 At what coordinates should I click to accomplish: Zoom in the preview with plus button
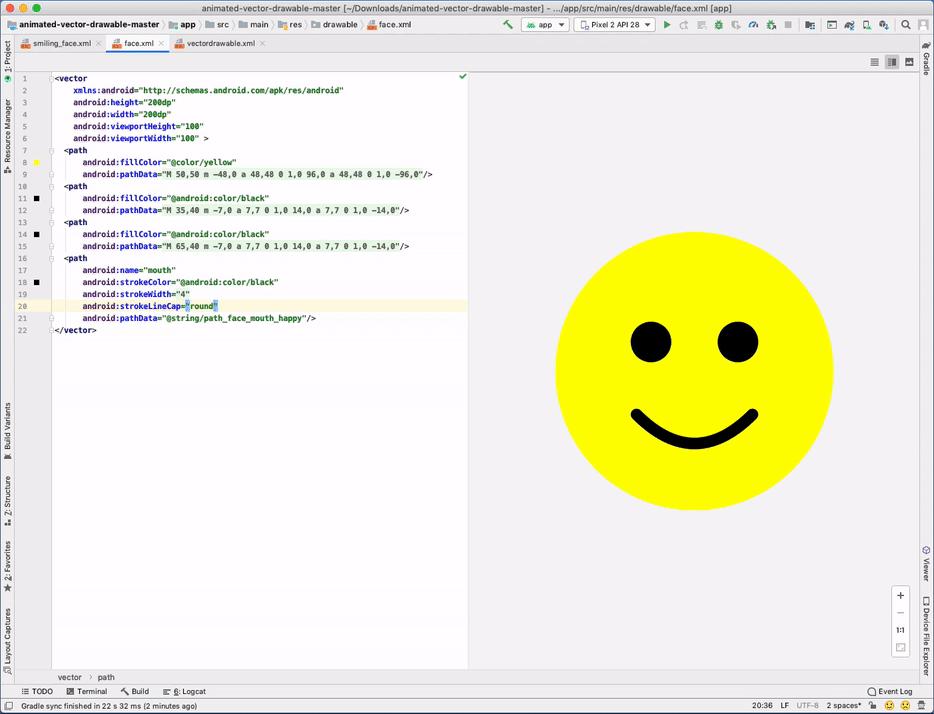[900, 596]
